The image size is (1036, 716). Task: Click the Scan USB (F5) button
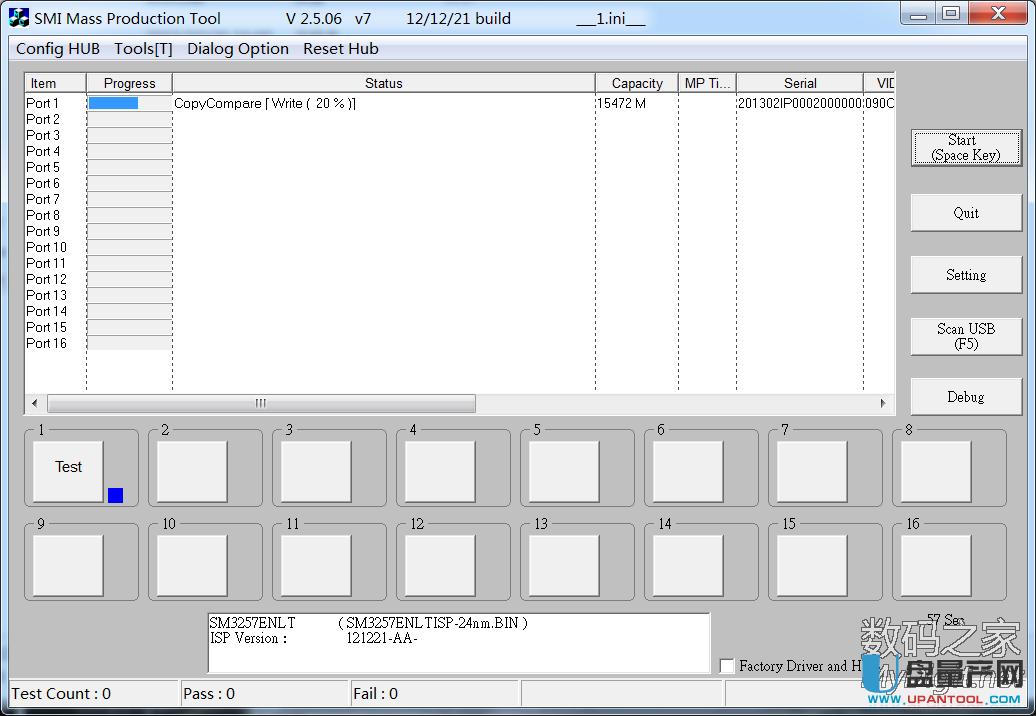(x=966, y=336)
